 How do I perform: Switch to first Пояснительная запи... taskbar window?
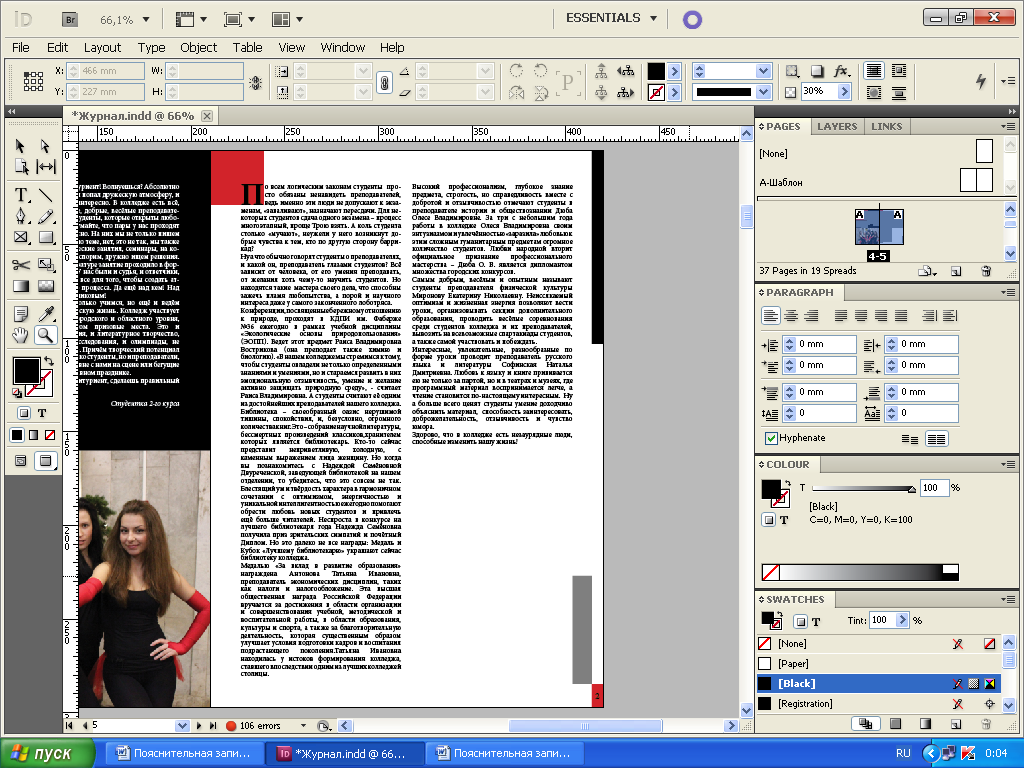click(185, 753)
